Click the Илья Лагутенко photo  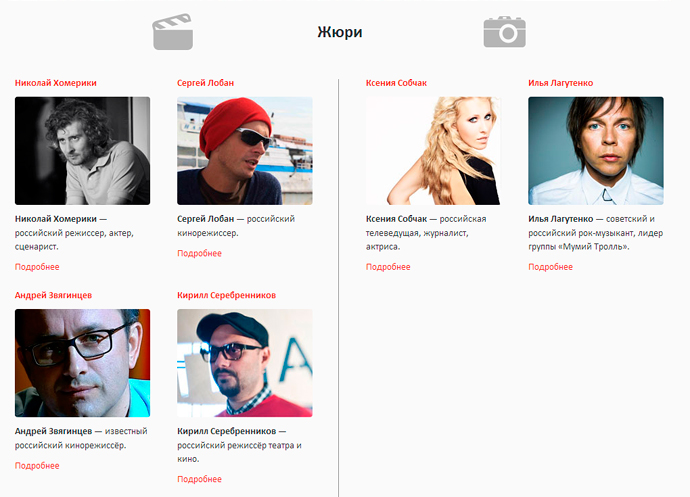[x=595, y=151]
